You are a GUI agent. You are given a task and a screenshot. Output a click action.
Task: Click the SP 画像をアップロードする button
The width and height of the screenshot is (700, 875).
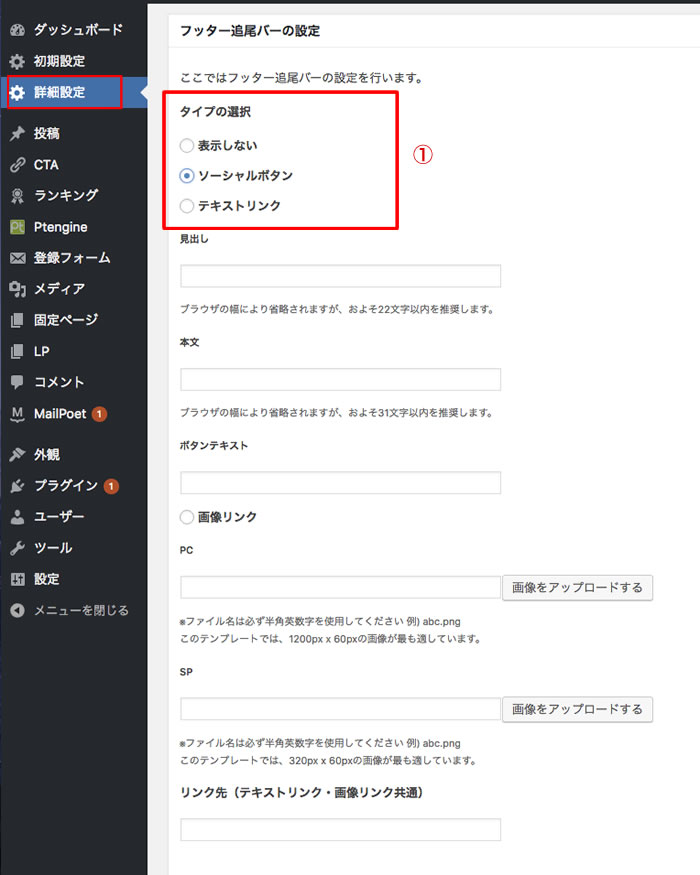click(x=577, y=709)
